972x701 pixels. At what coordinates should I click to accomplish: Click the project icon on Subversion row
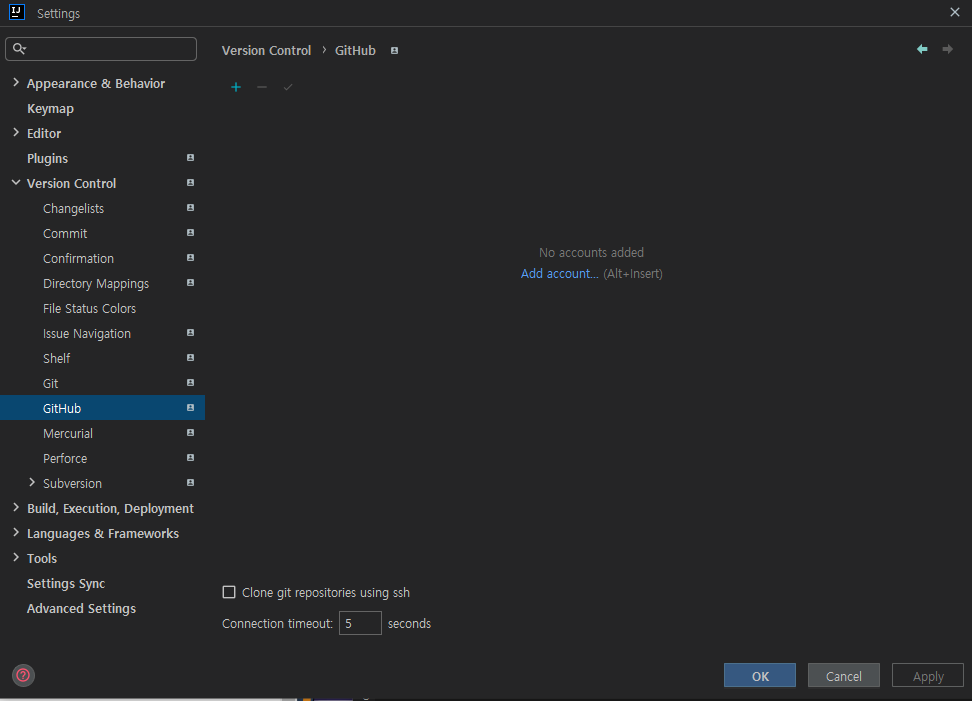190,482
